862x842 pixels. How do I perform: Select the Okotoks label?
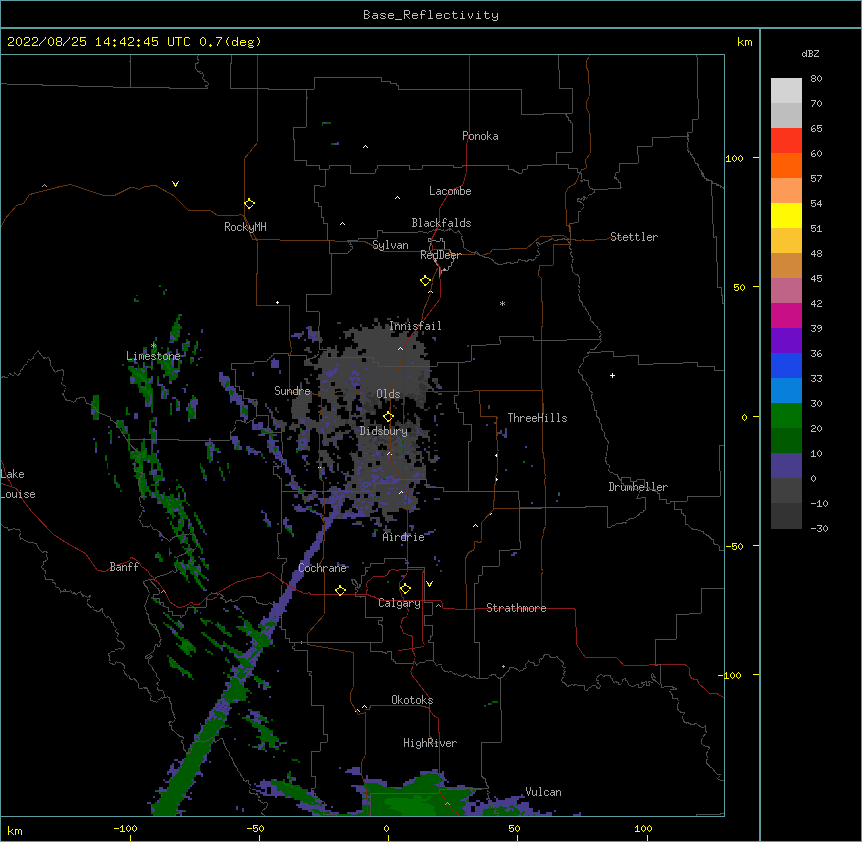(x=412, y=700)
